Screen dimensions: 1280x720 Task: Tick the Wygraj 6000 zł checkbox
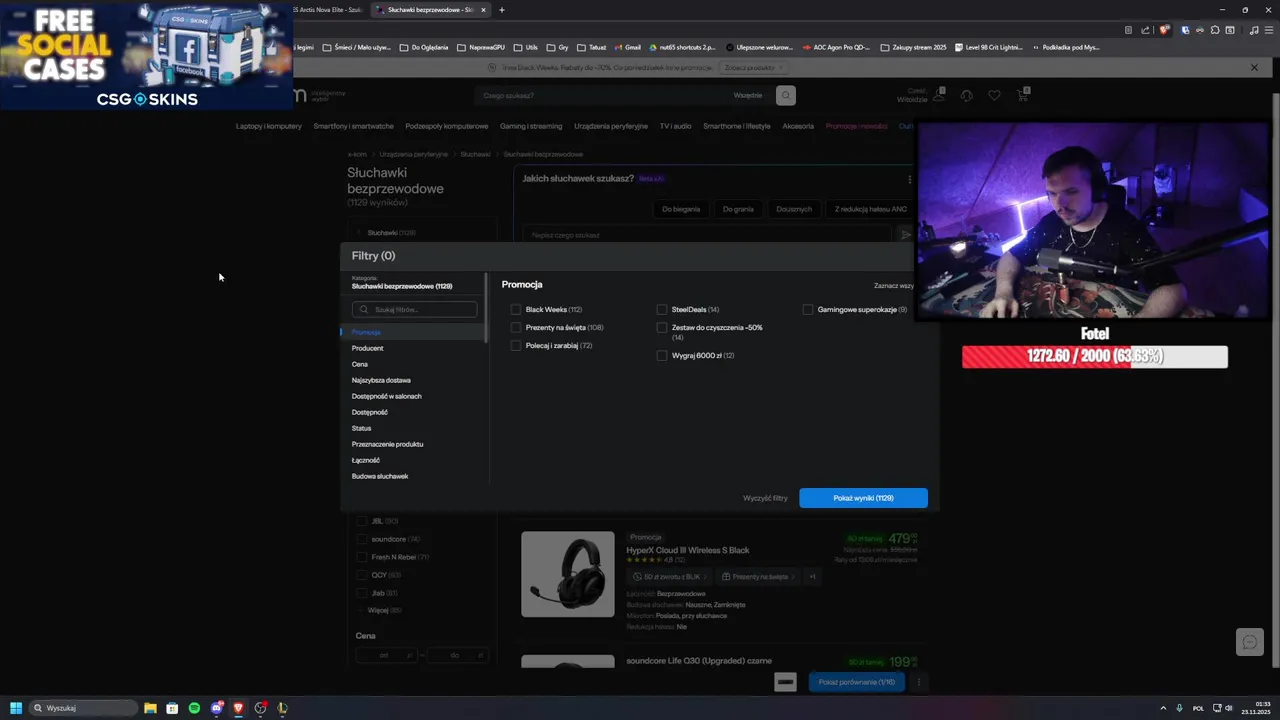662,356
